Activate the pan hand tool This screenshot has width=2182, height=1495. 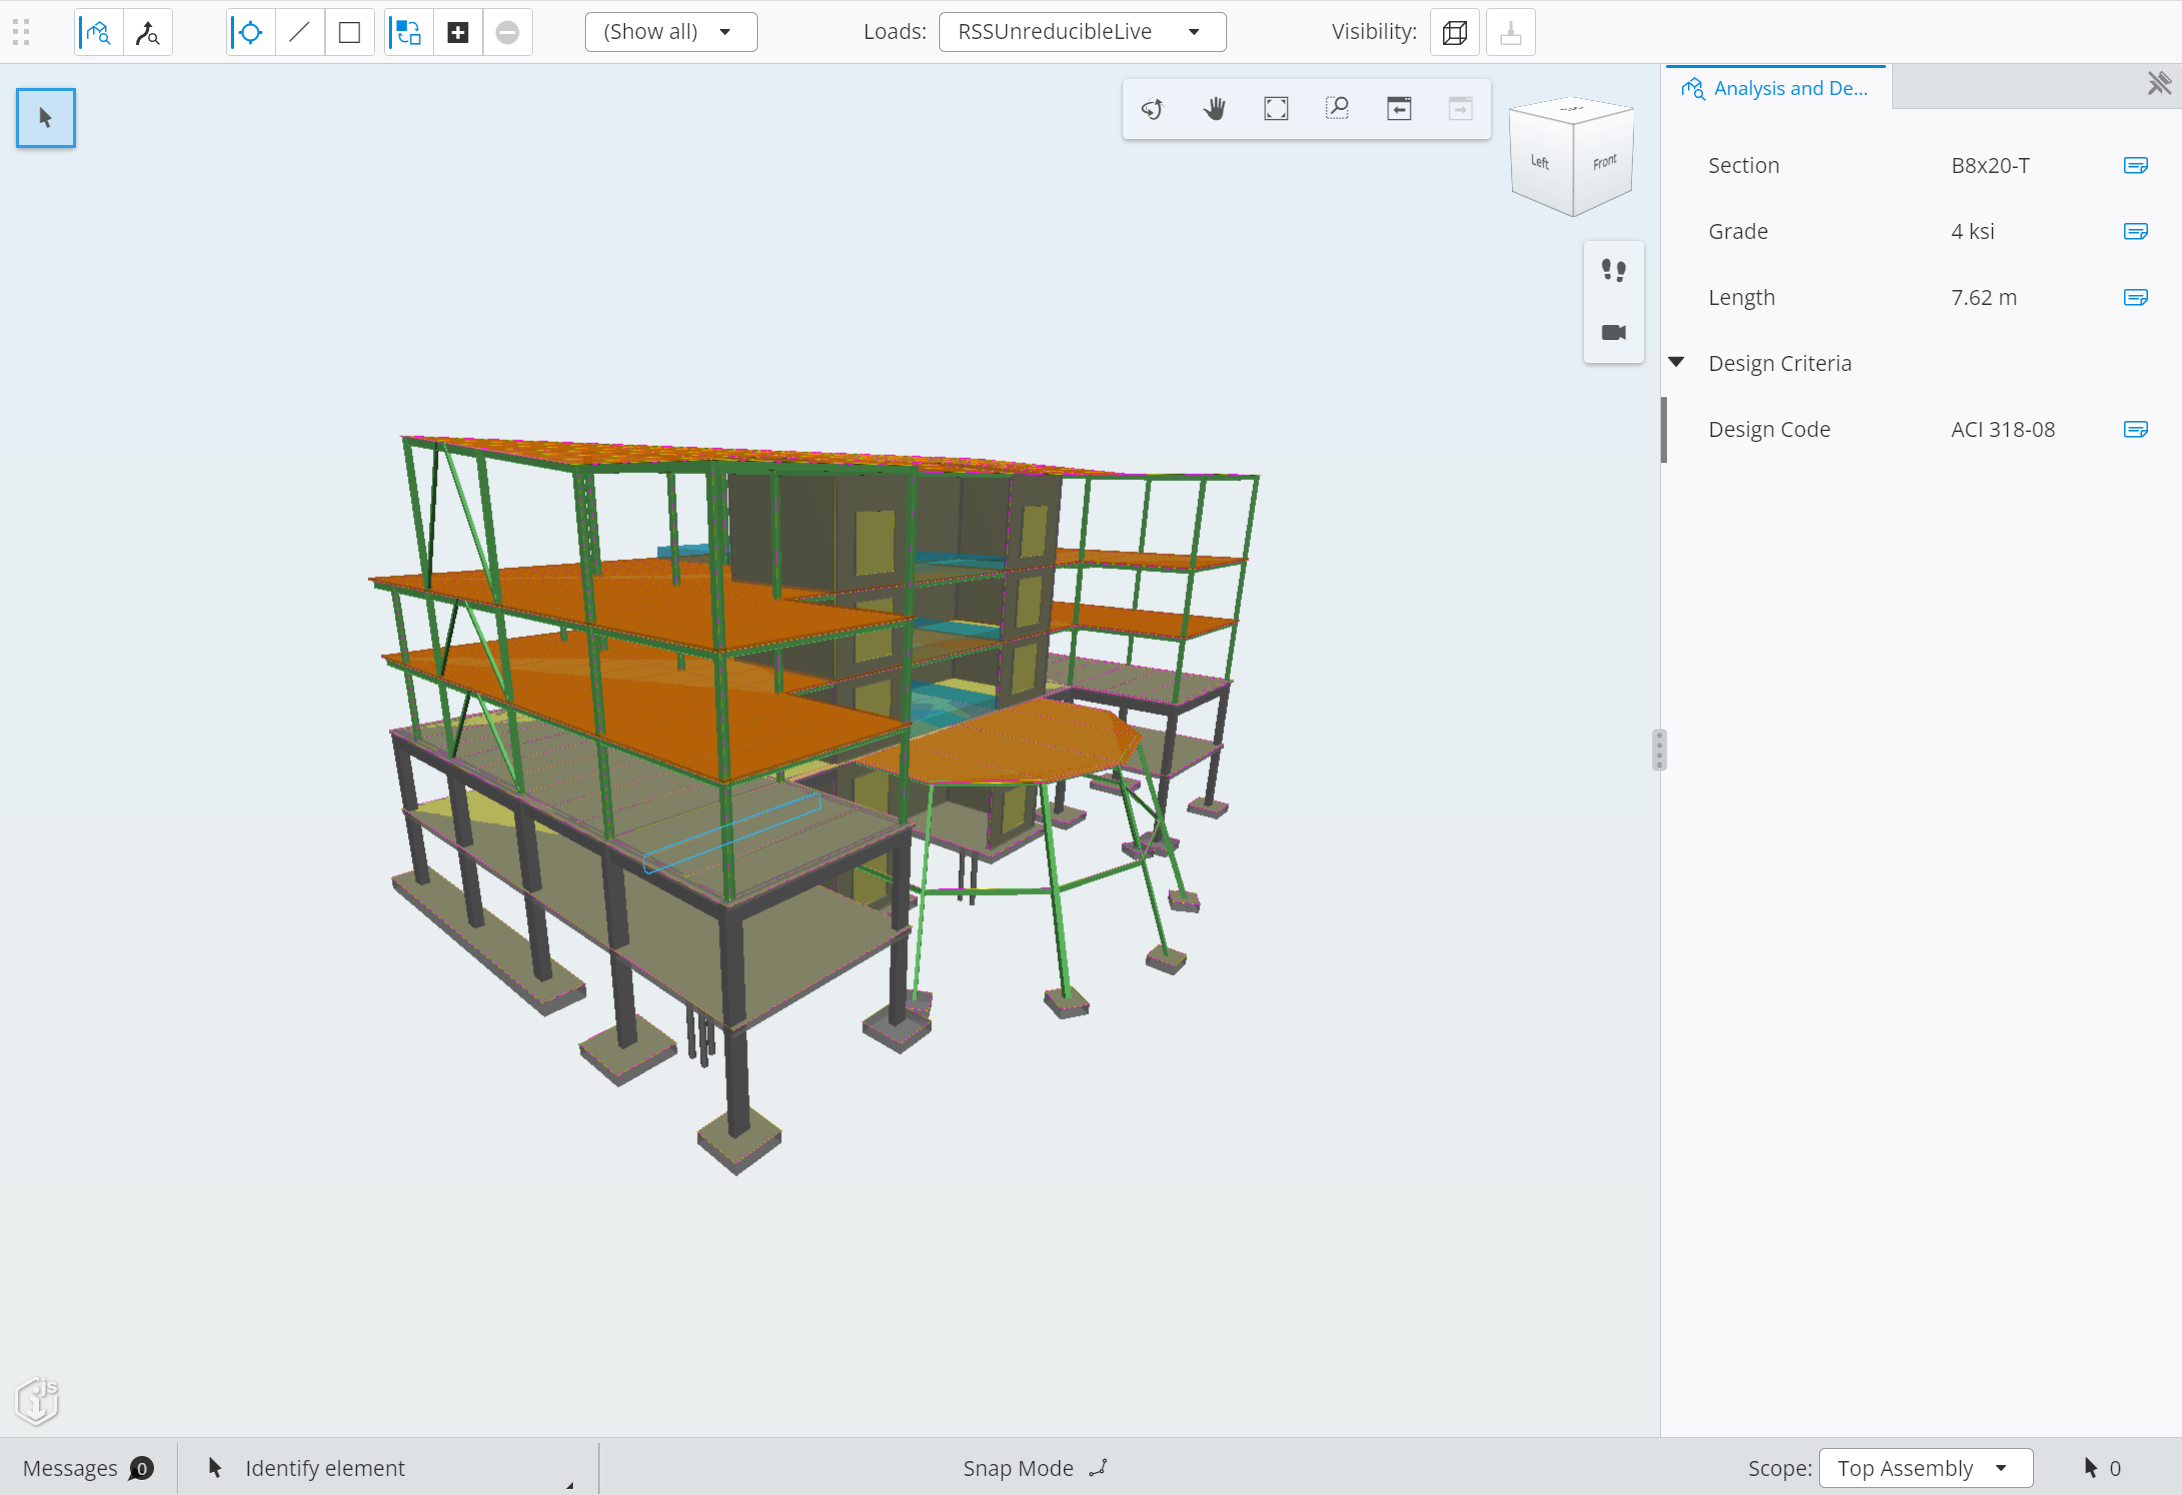1214,109
